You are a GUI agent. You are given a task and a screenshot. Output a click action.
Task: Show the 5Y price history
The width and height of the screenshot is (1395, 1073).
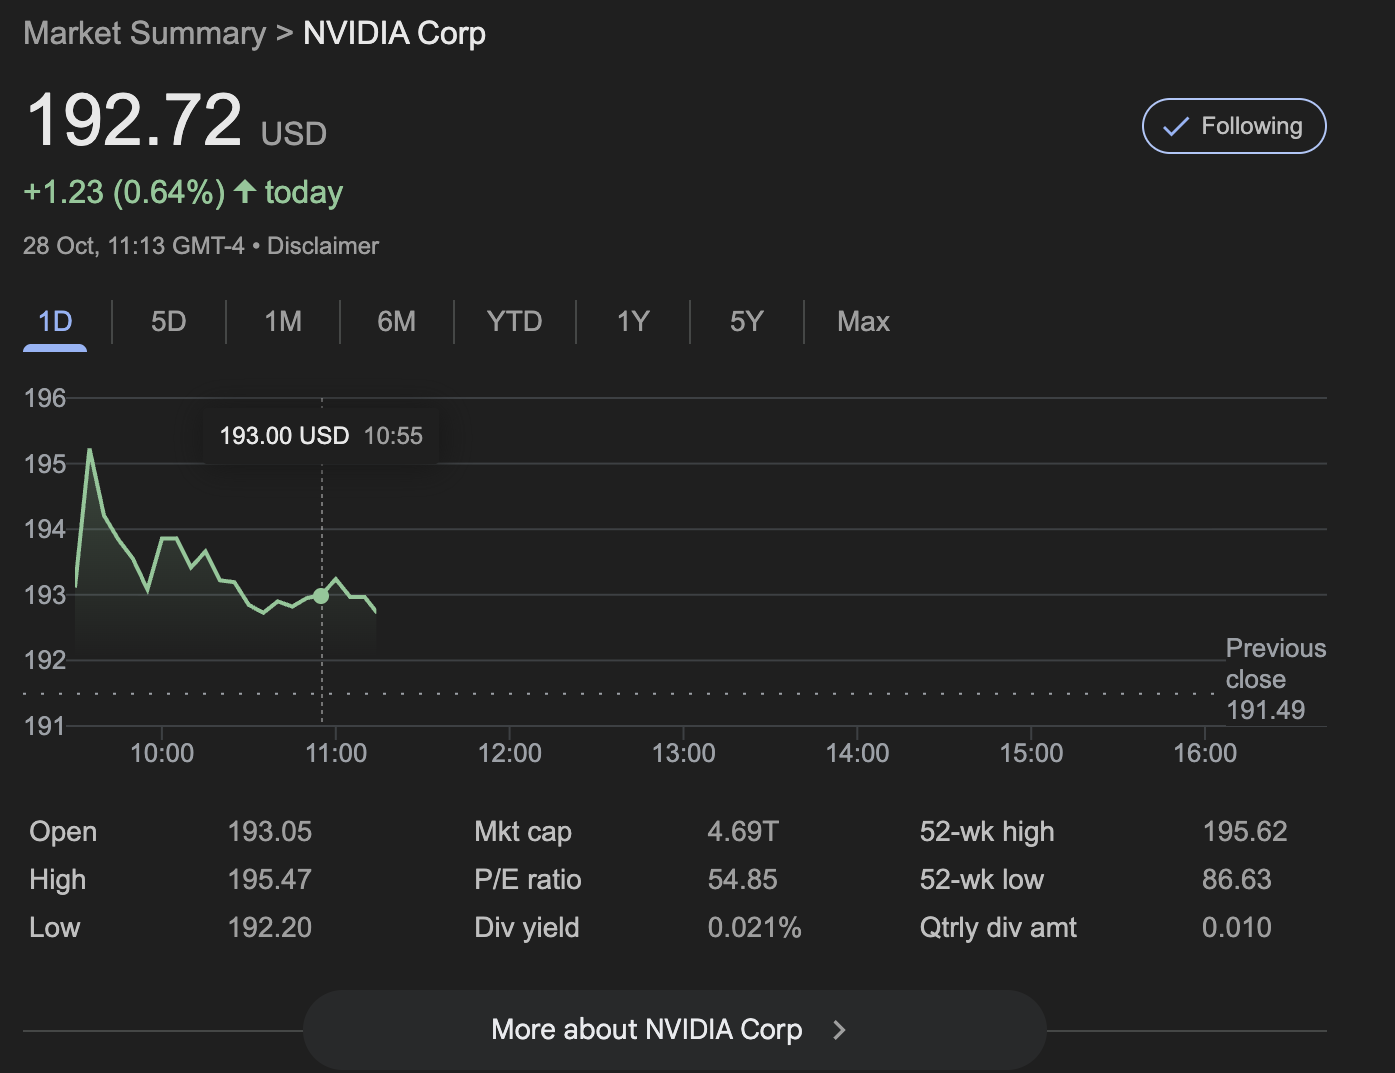tap(745, 321)
